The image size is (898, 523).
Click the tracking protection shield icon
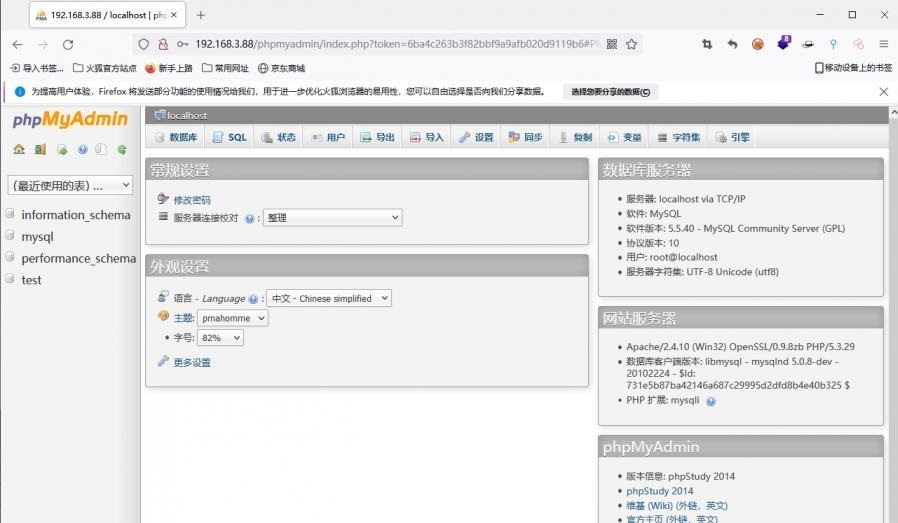[144, 44]
